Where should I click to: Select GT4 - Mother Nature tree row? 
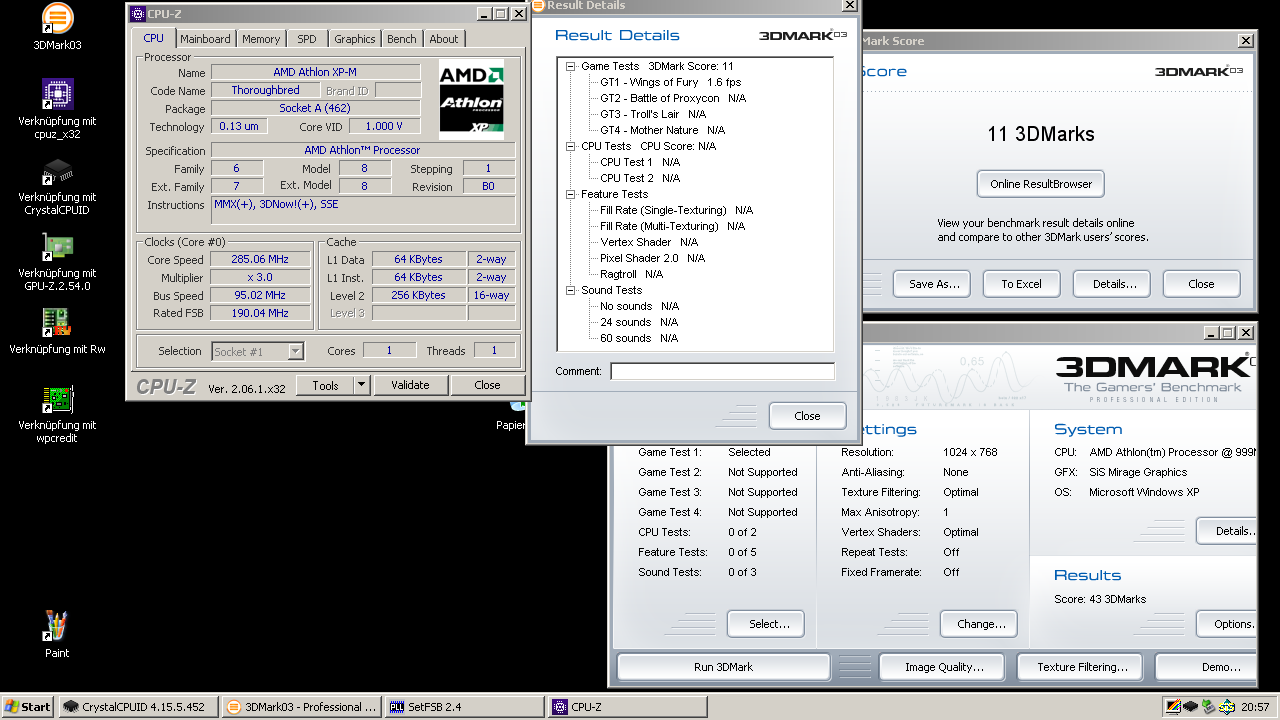[663, 130]
